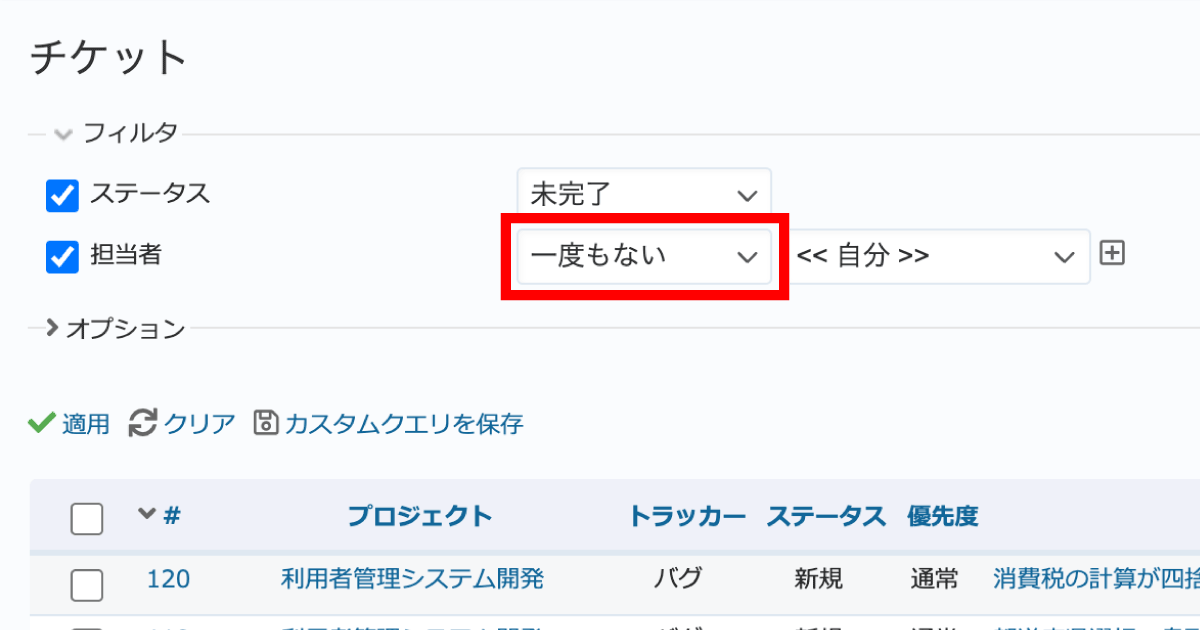Open the 一度もない assignee operator dropdown
Viewport: 1200px width, 630px height.
tap(644, 256)
